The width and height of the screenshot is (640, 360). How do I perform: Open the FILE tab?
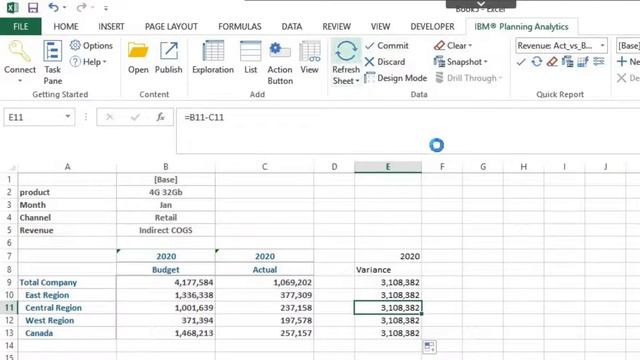click(20, 27)
